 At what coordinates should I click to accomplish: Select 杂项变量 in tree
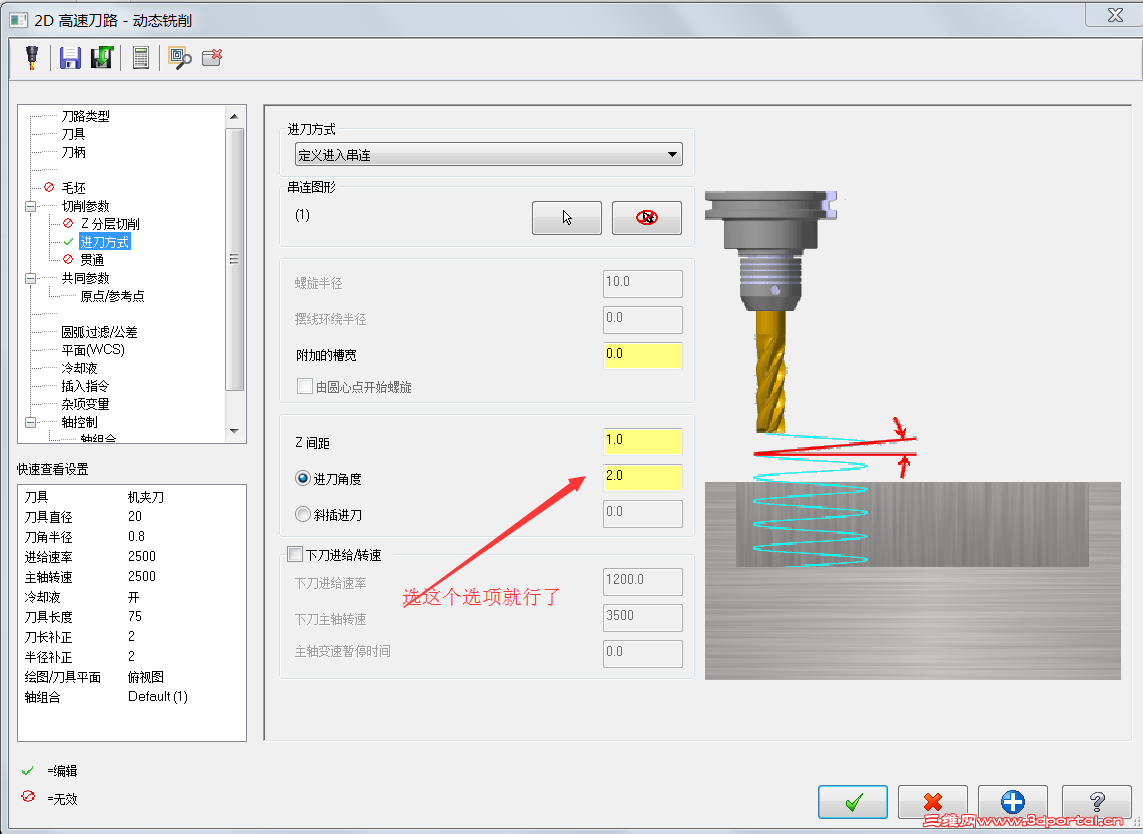tap(85, 405)
